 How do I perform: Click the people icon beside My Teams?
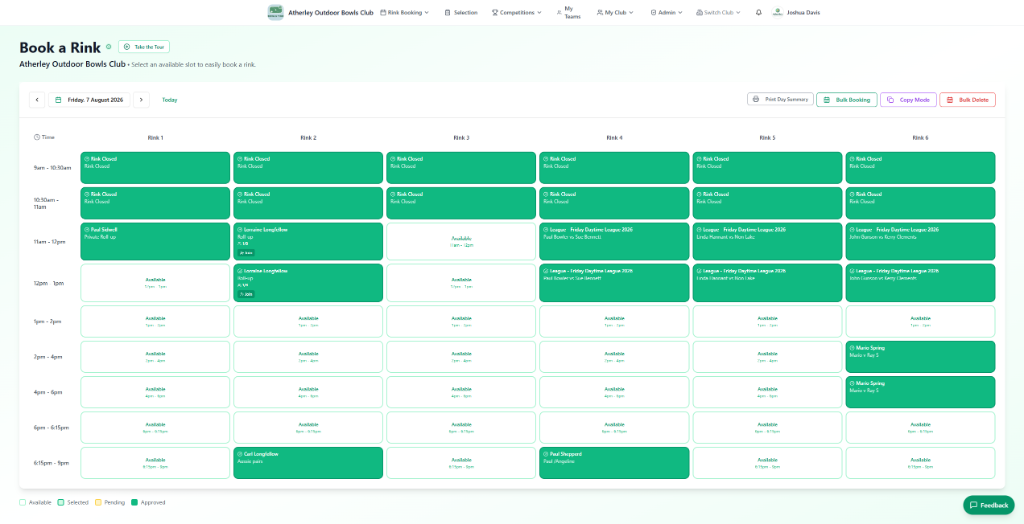point(559,12)
